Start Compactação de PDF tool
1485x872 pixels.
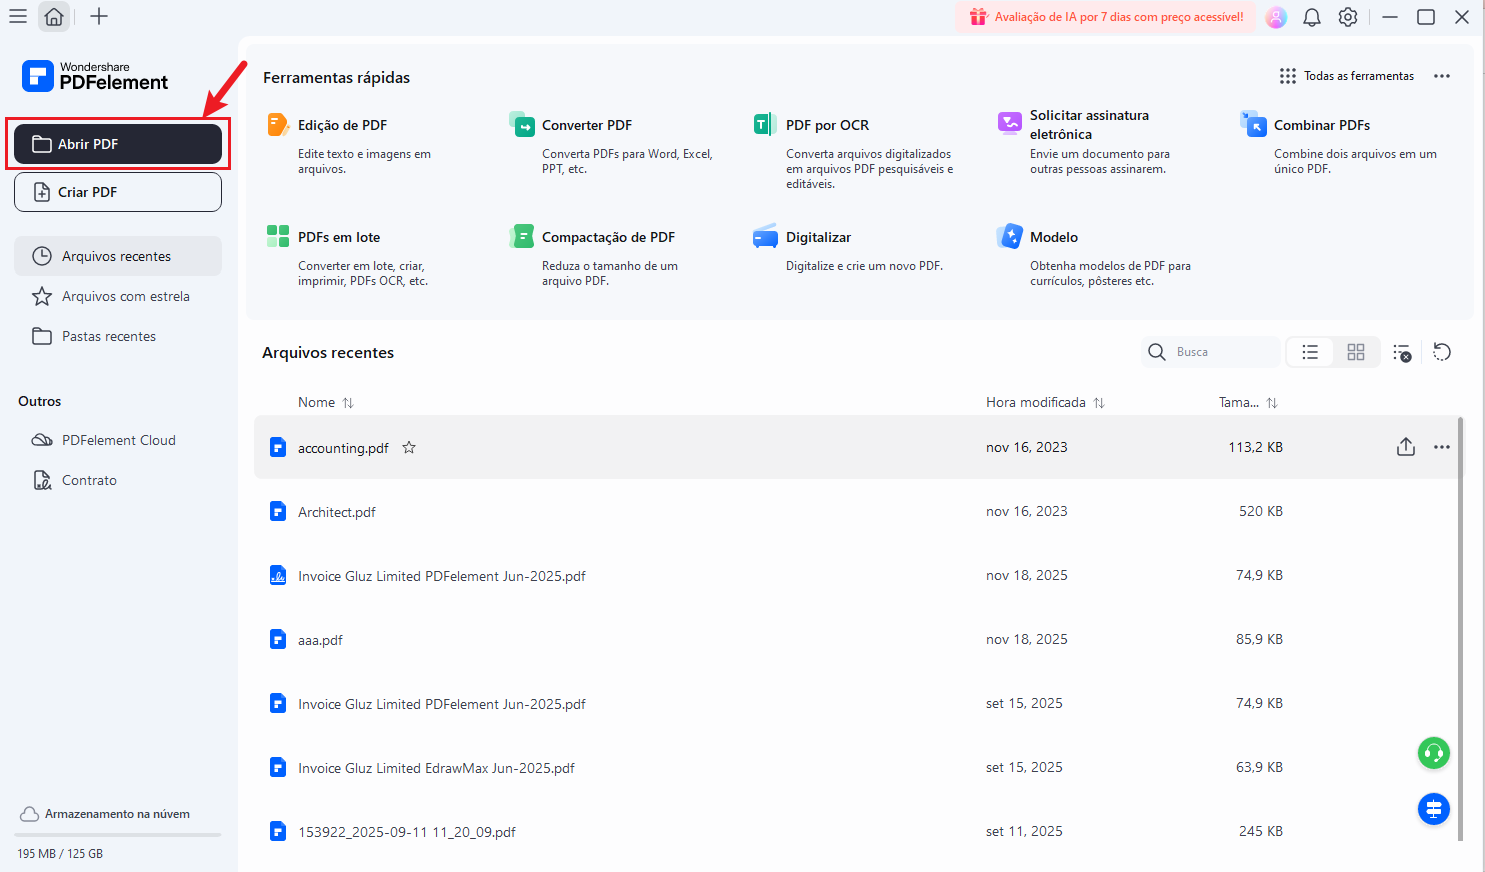(607, 237)
